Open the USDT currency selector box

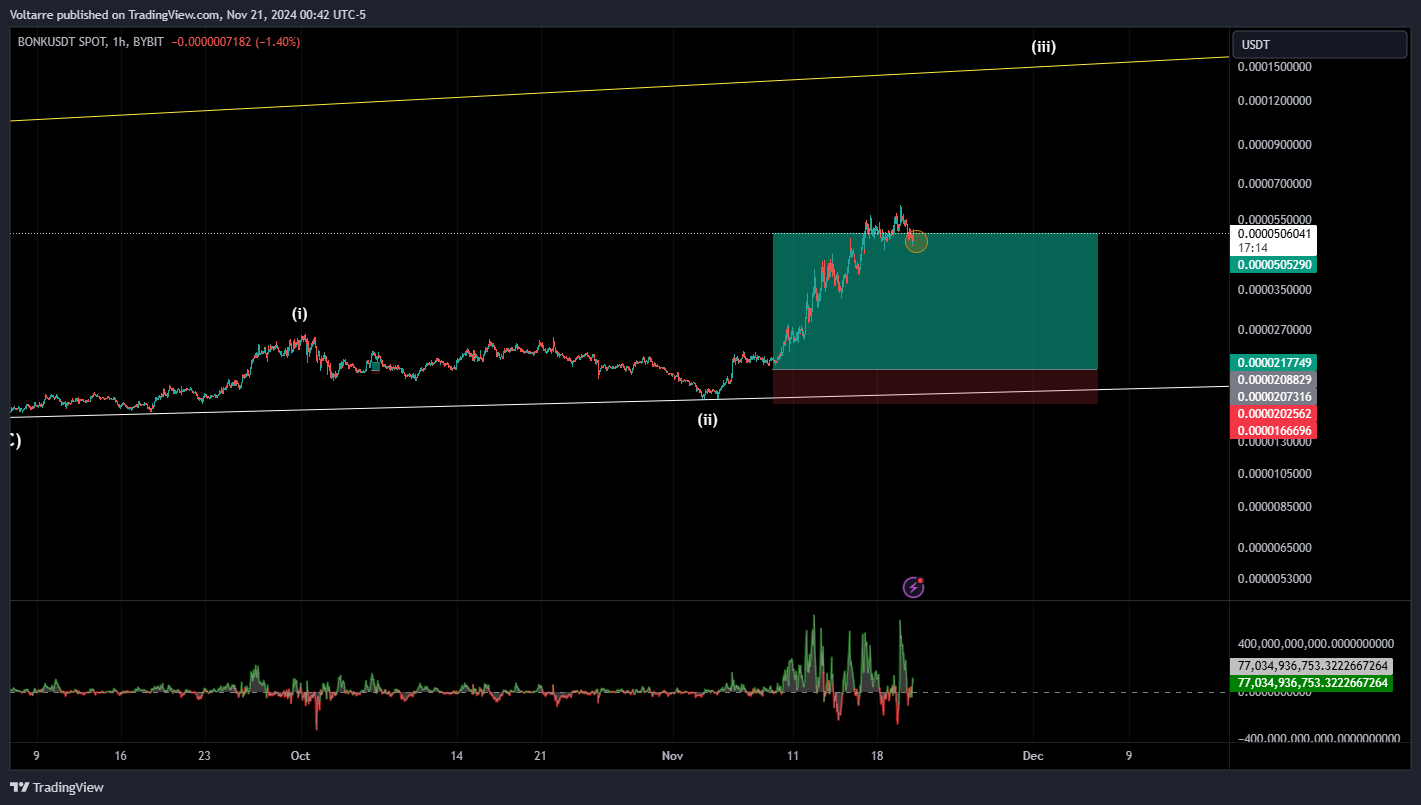1320,45
